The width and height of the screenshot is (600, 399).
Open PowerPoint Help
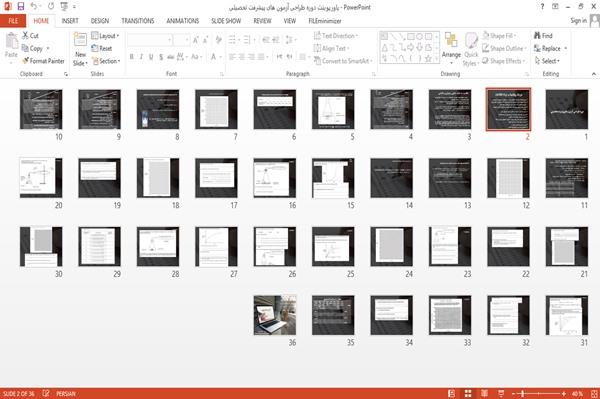tap(542, 7)
